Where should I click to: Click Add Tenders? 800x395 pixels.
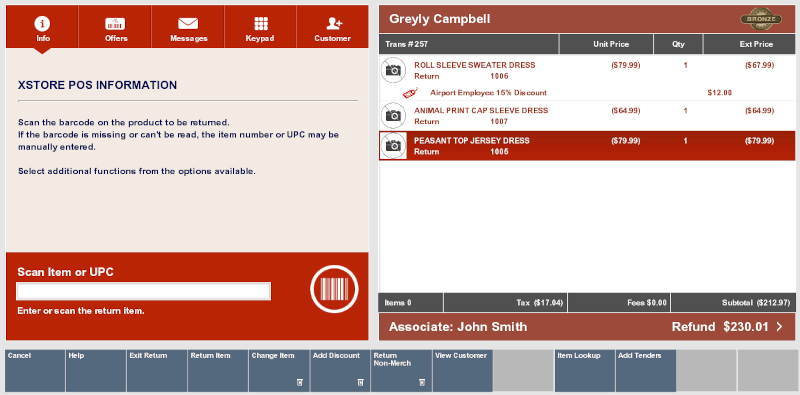(646, 371)
